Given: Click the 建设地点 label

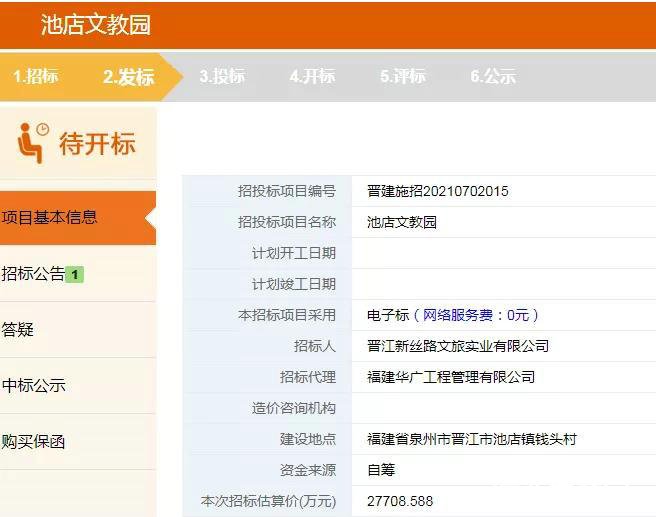Looking at the screenshot, I should pos(308,439).
